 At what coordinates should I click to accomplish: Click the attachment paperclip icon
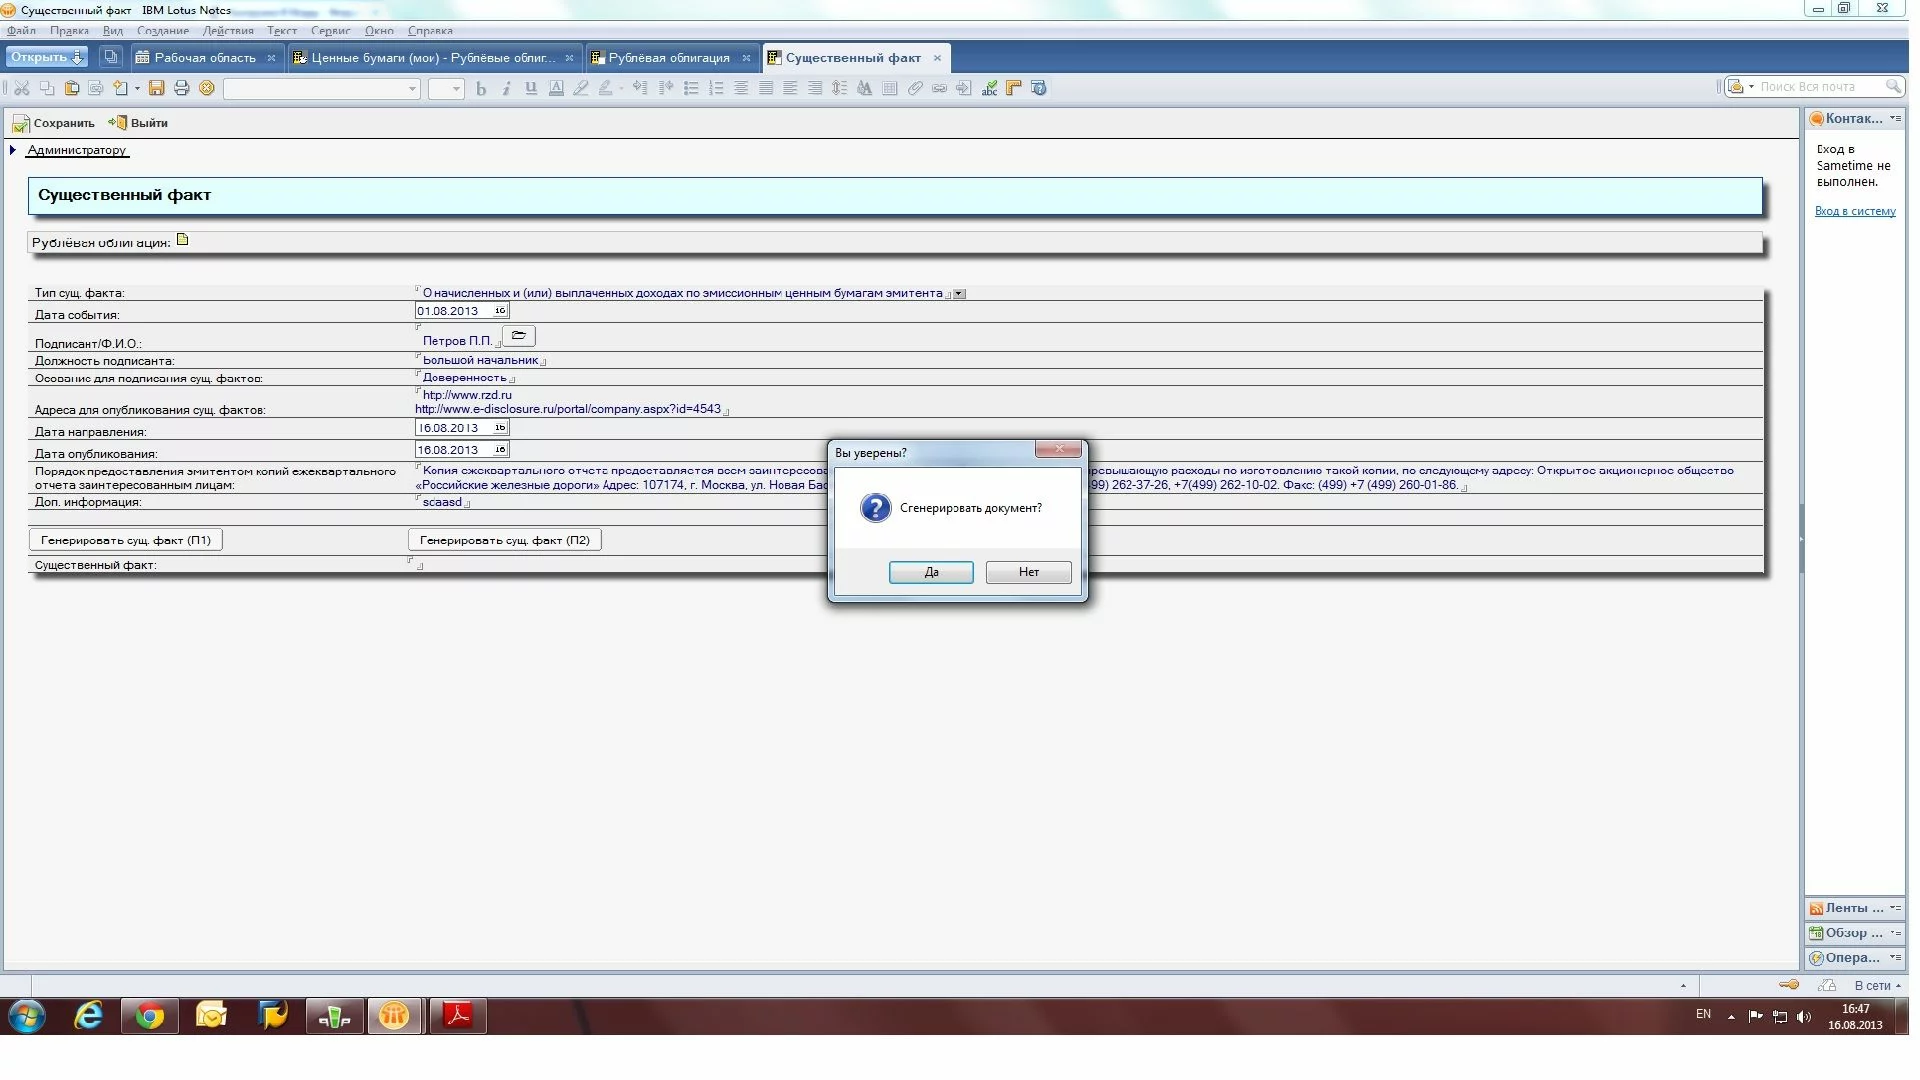[915, 88]
